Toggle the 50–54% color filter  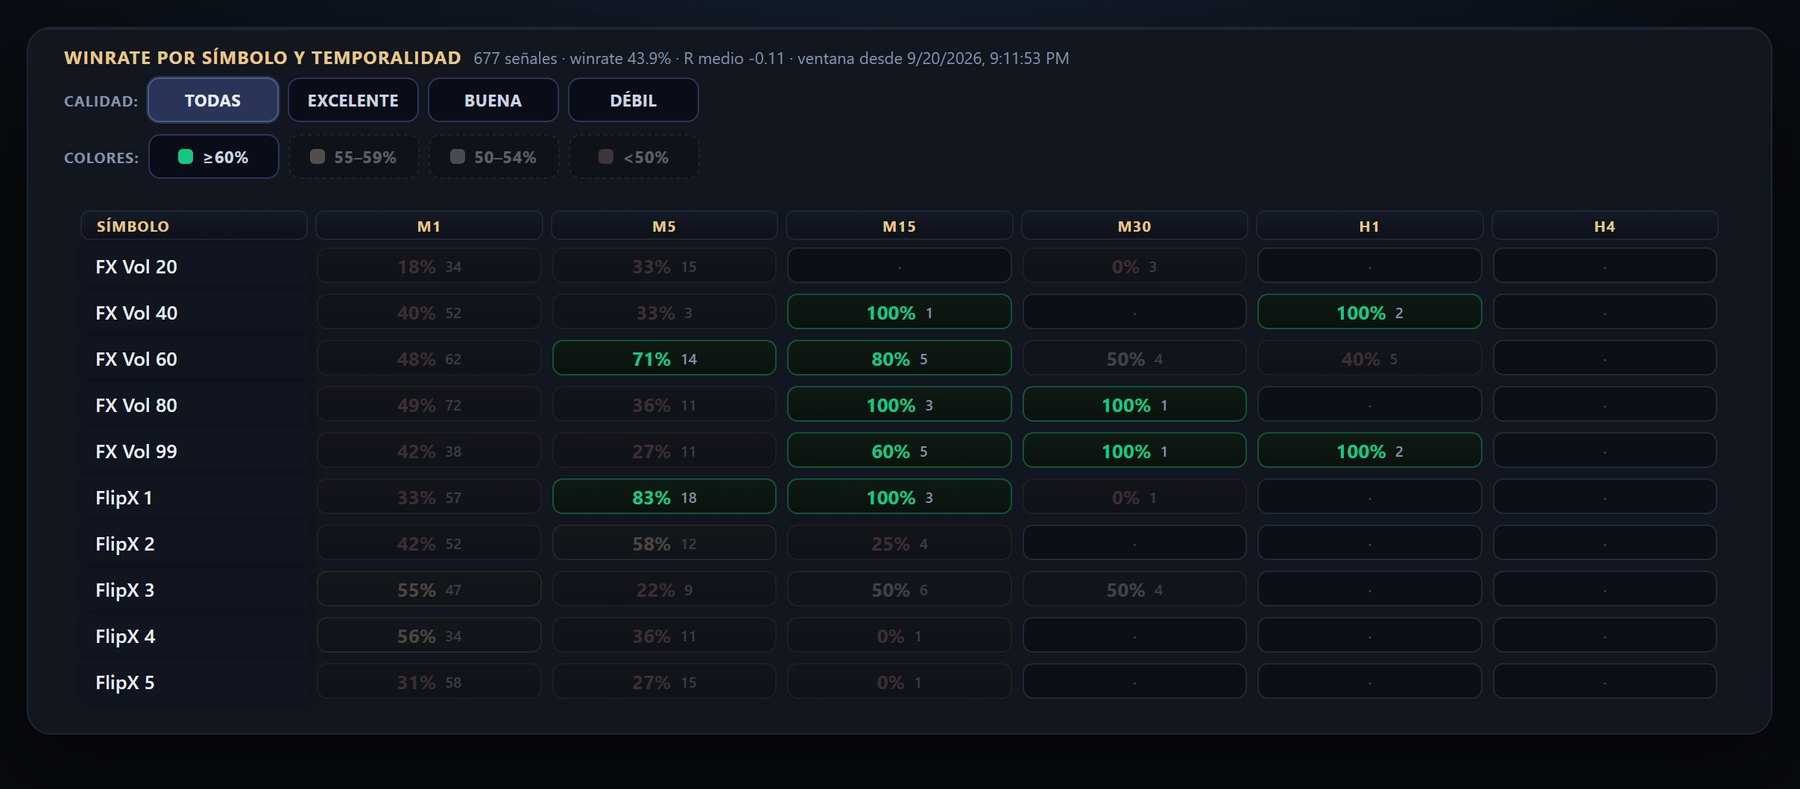[493, 157]
